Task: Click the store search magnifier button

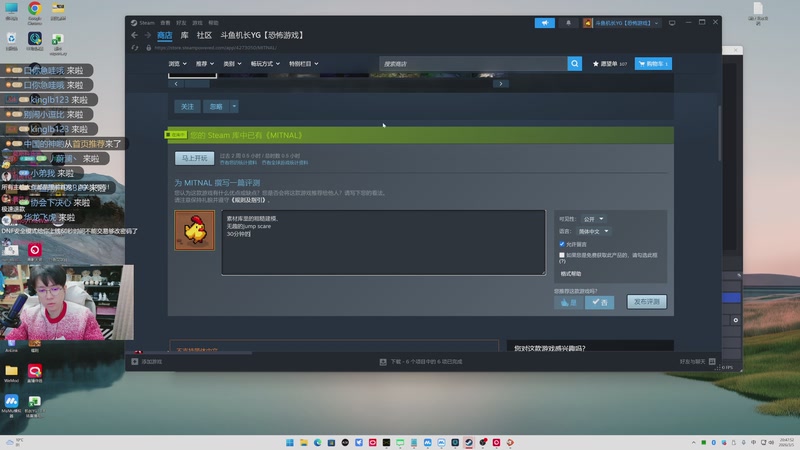Action: (574, 64)
